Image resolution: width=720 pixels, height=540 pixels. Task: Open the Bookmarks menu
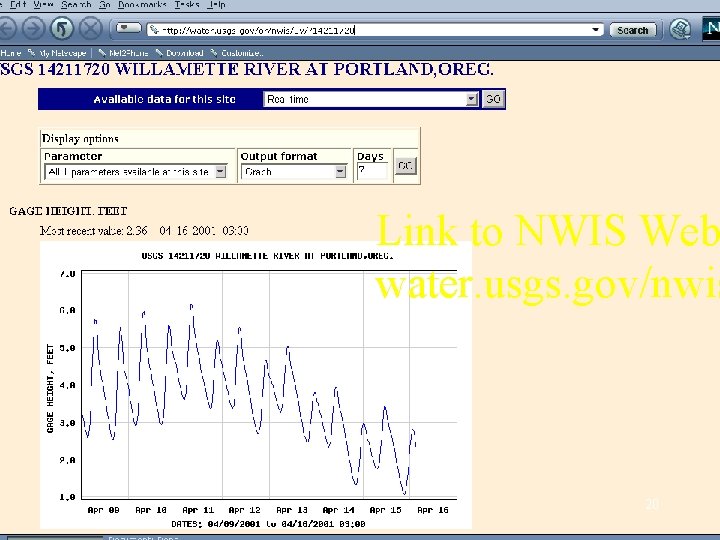pos(142,5)
